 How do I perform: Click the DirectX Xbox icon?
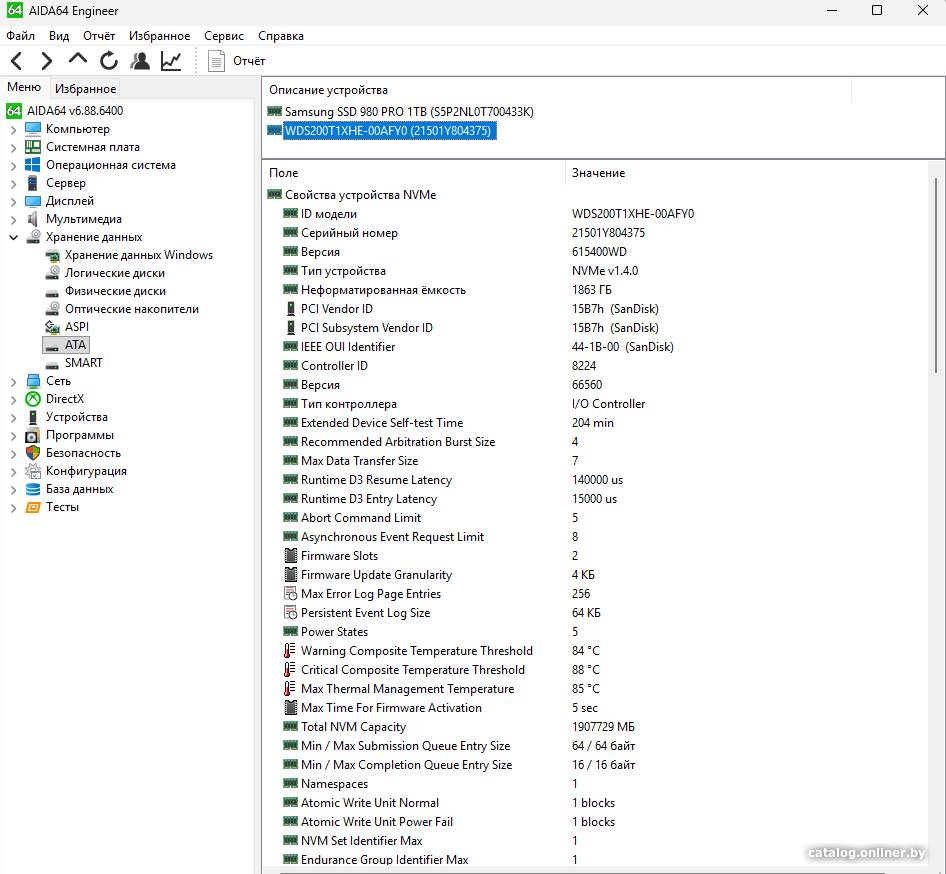coord(33,399)
